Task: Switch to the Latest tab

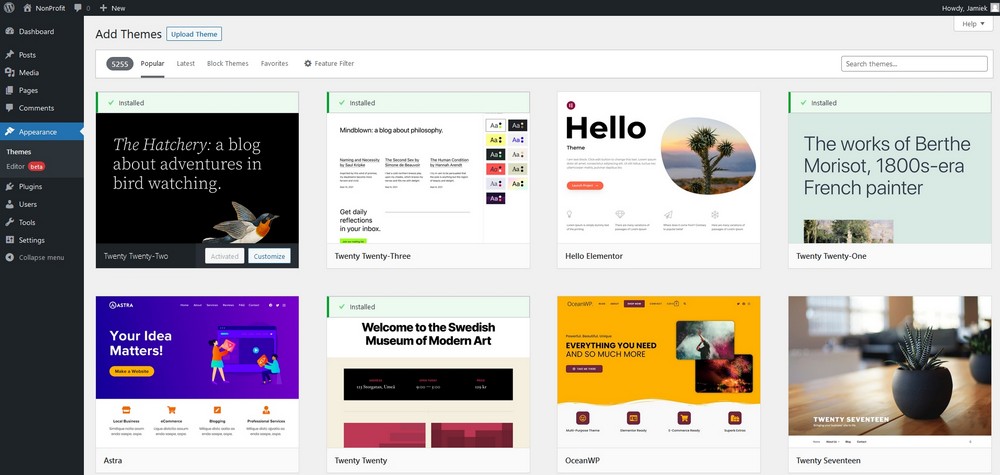Action: pyautogui.click(x=186, y=64)
